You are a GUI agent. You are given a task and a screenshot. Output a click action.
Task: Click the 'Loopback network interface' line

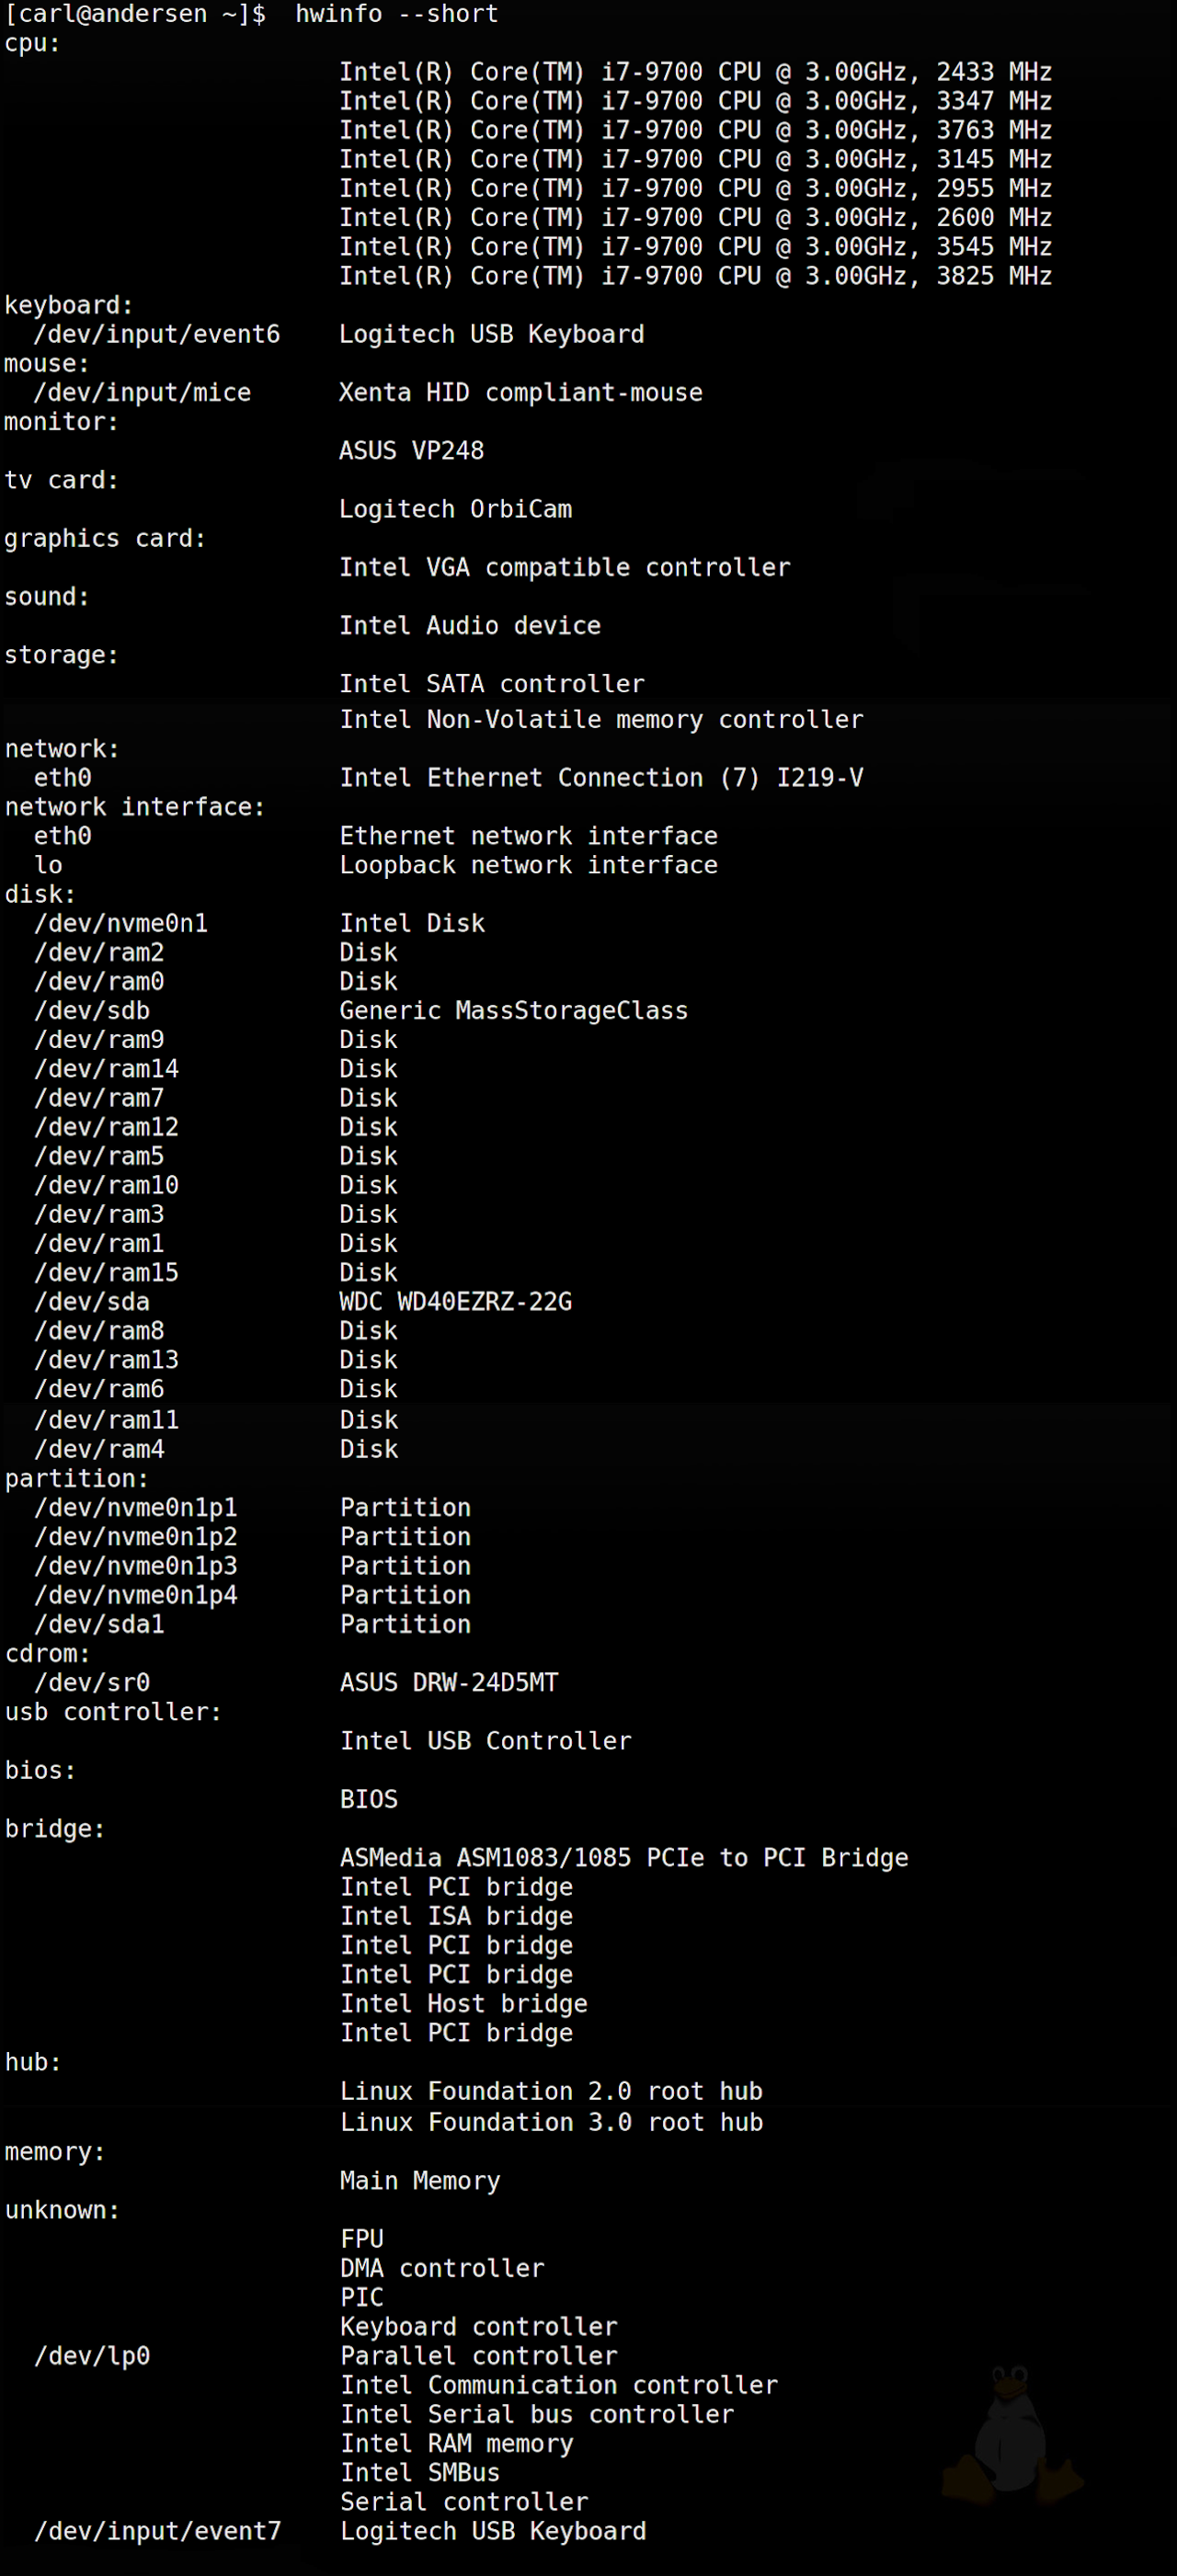528,865
